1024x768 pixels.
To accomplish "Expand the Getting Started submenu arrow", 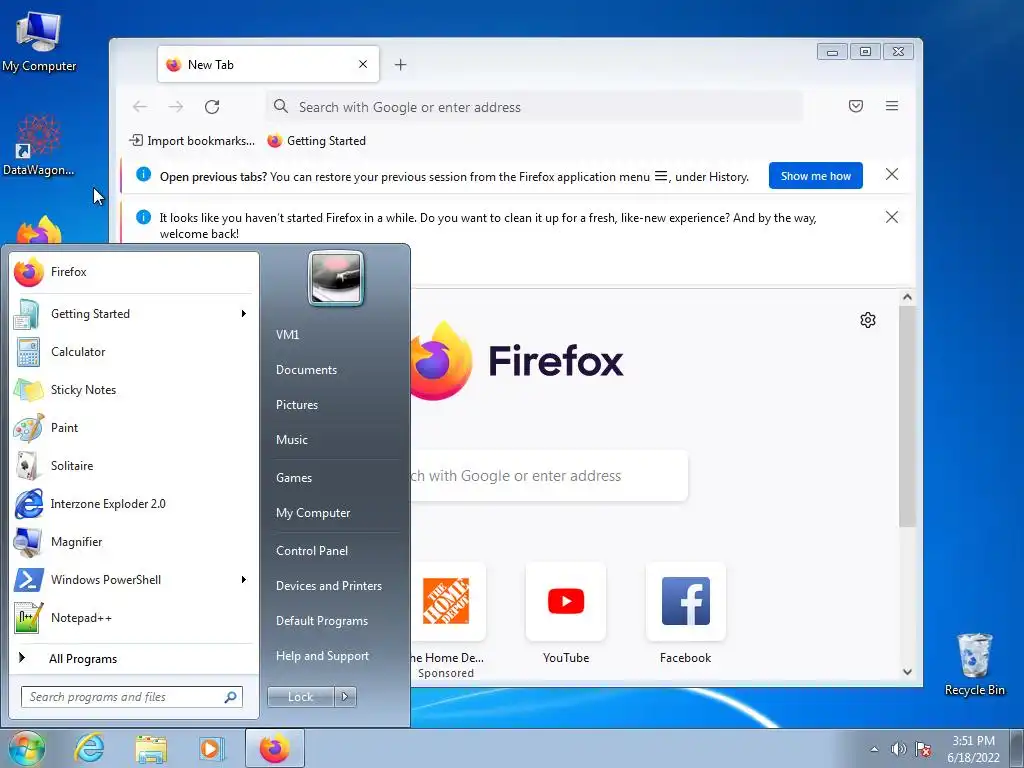I will 244,313.
